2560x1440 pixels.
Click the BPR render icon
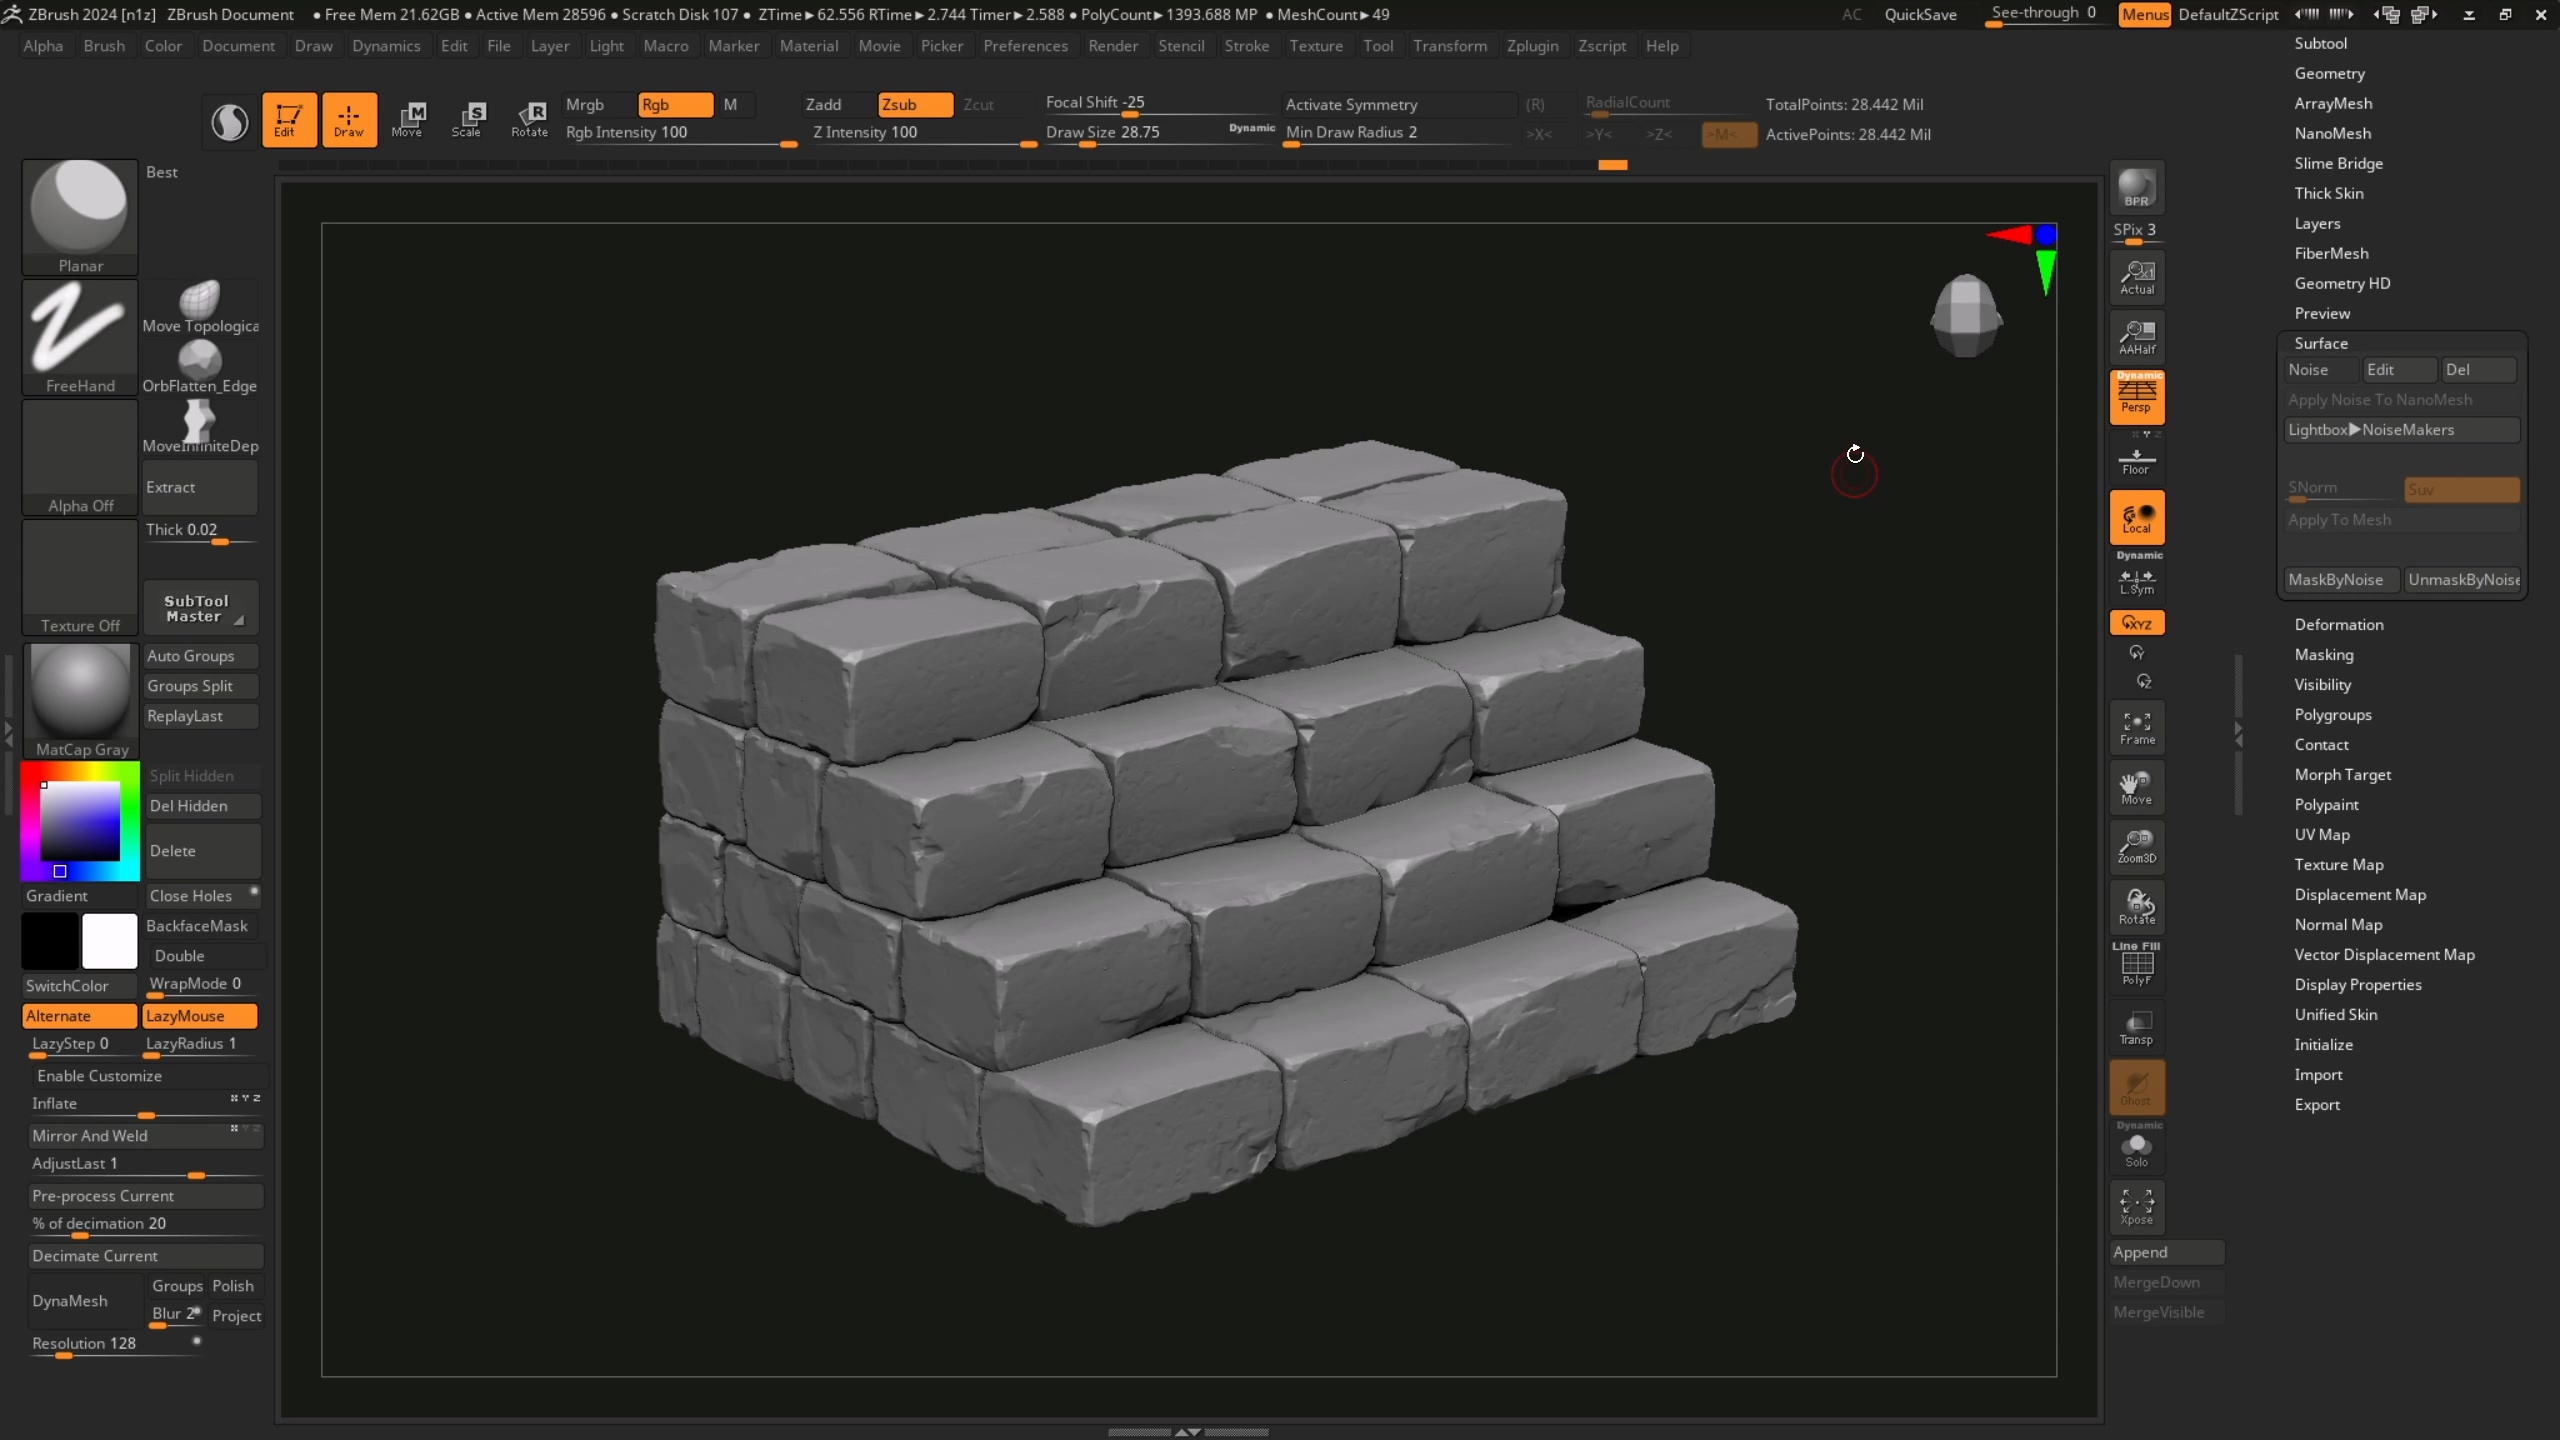[2136, 188]
